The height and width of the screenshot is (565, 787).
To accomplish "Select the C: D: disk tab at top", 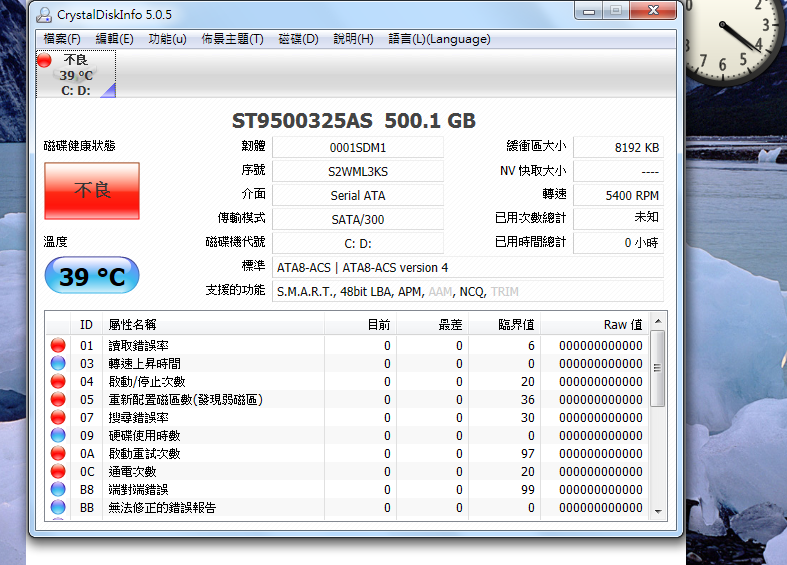I will (76, 74).
